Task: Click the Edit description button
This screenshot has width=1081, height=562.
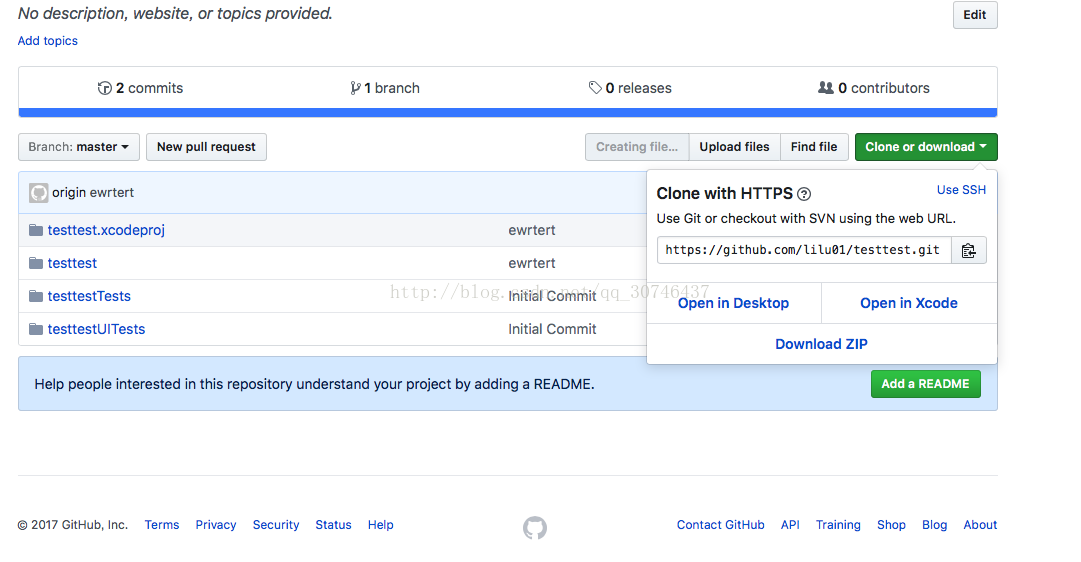Action: [975, 15]
